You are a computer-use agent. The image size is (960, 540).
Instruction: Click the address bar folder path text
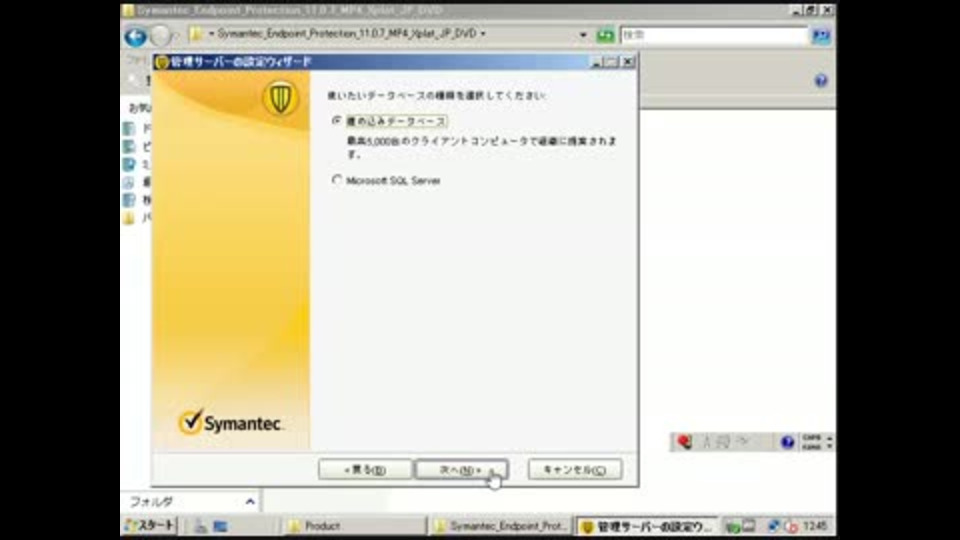pyautogui.click(x=347, y=33)
